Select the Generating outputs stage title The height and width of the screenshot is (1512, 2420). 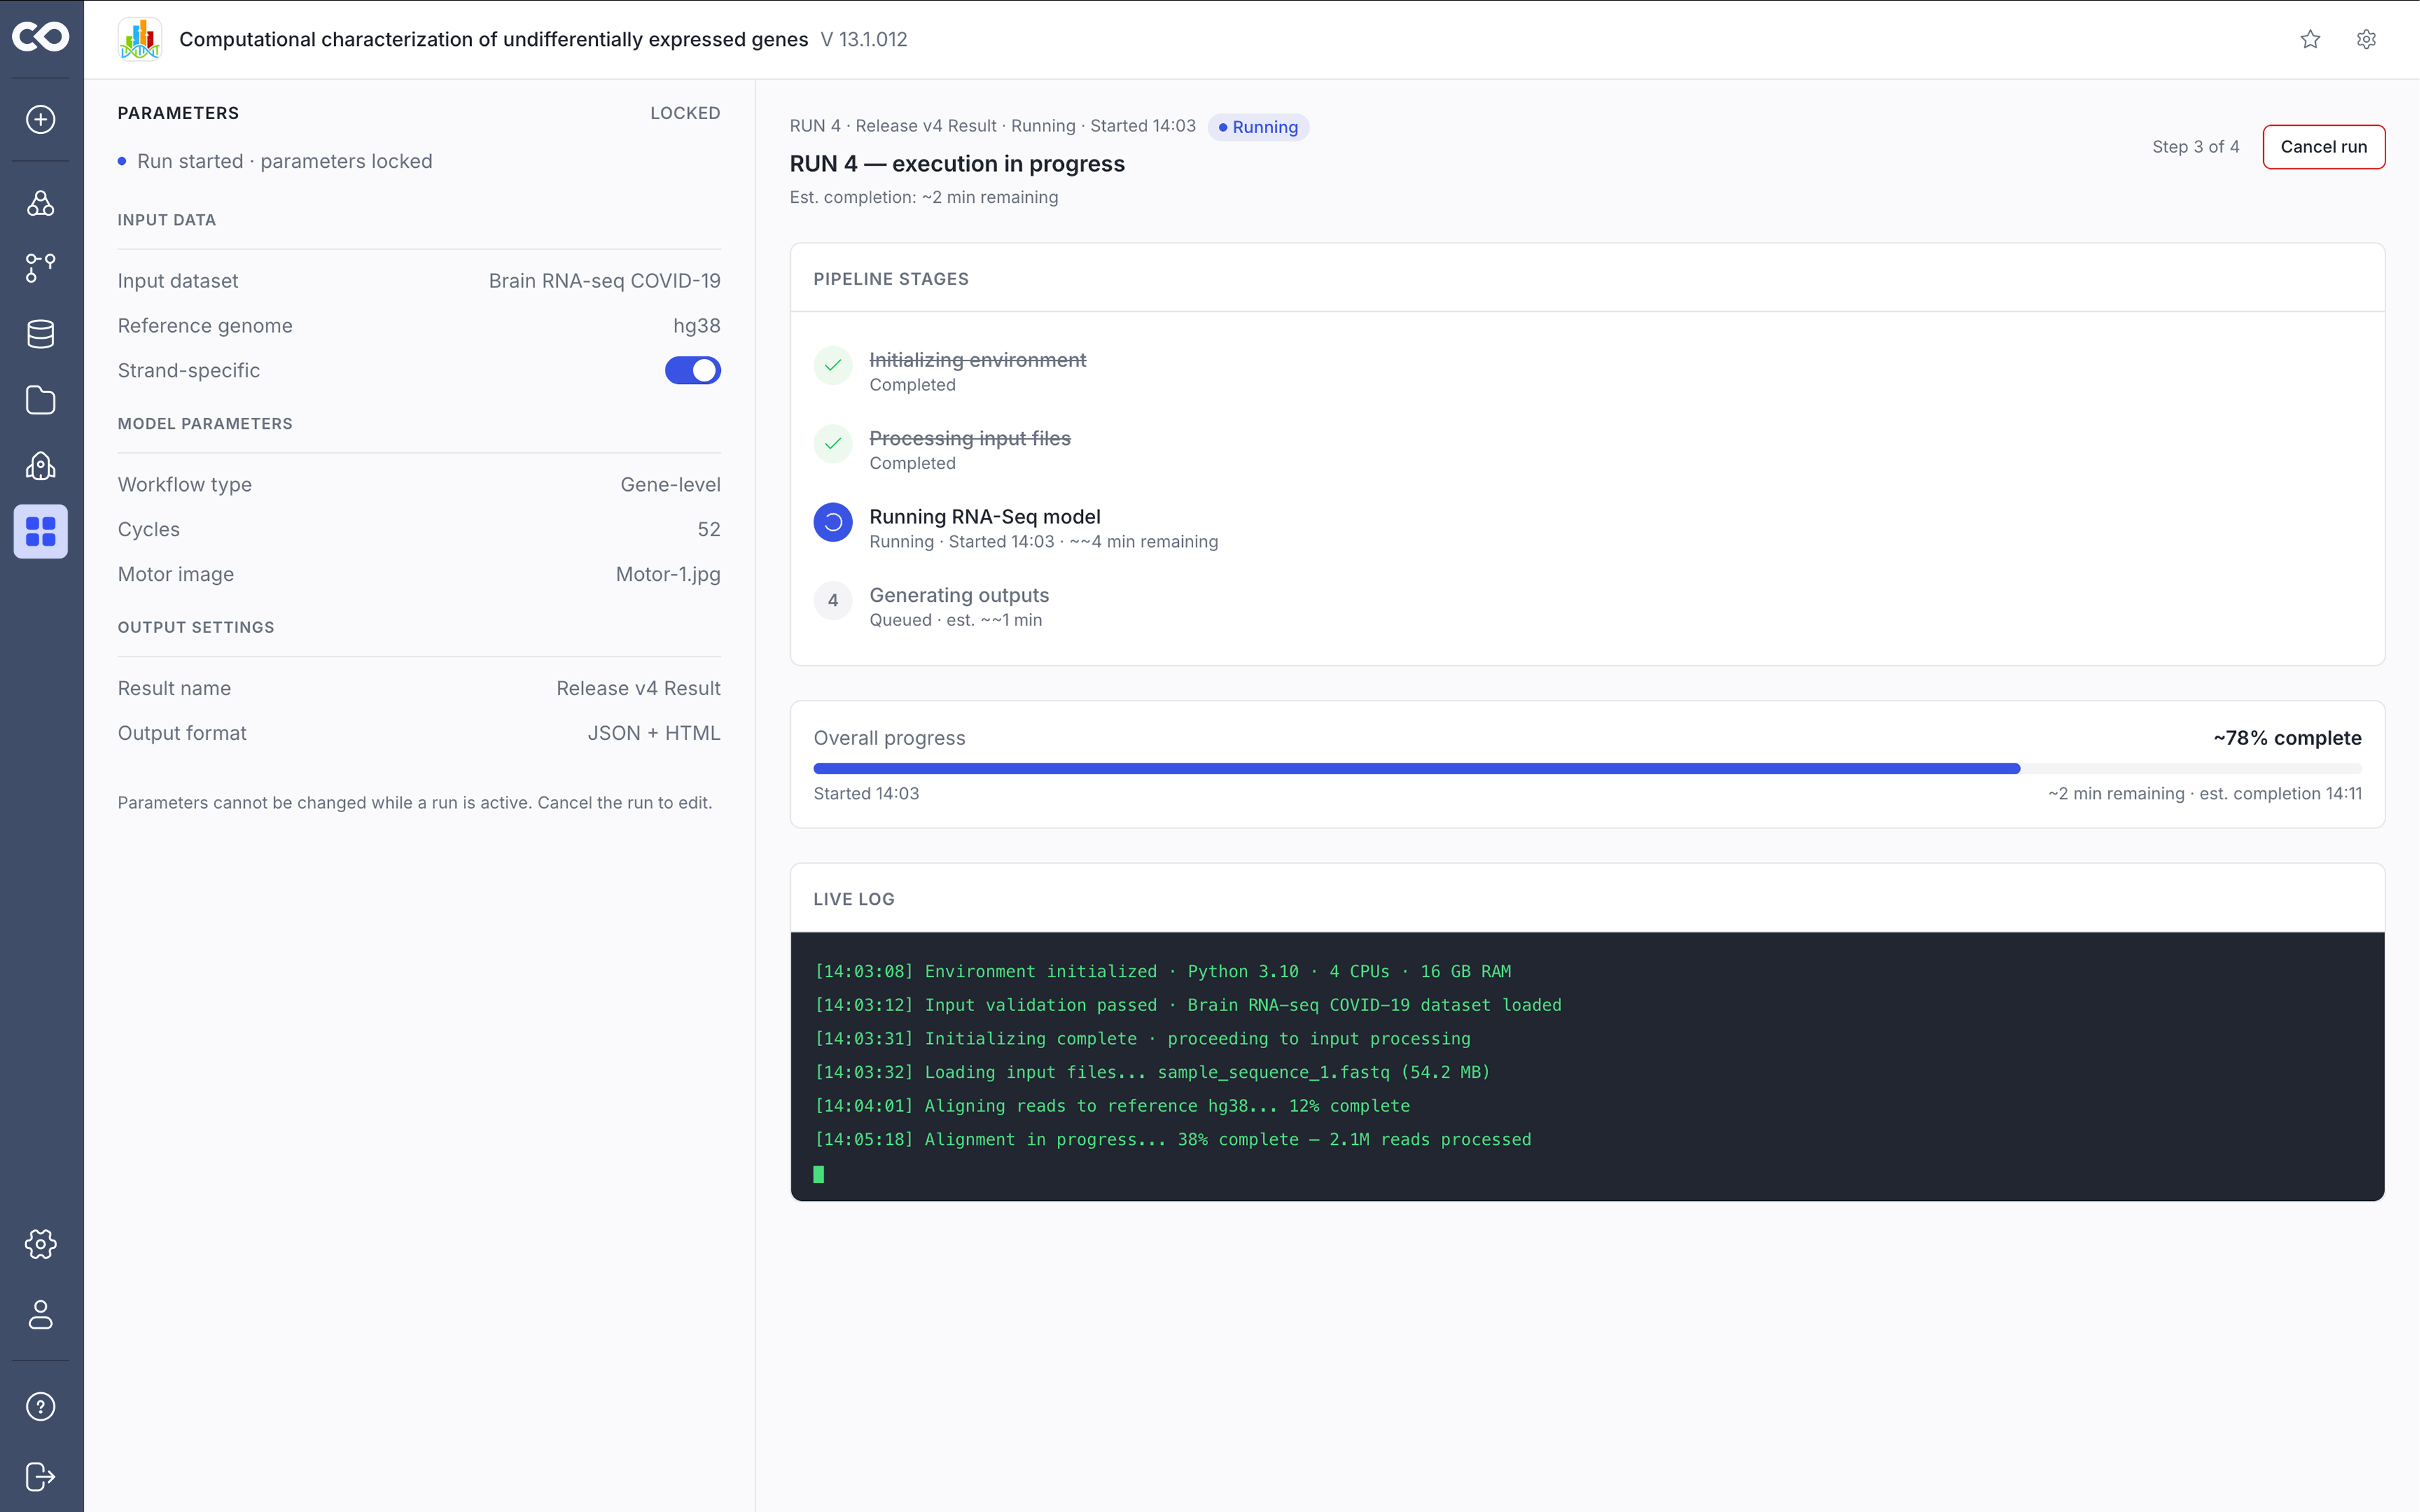960,595
